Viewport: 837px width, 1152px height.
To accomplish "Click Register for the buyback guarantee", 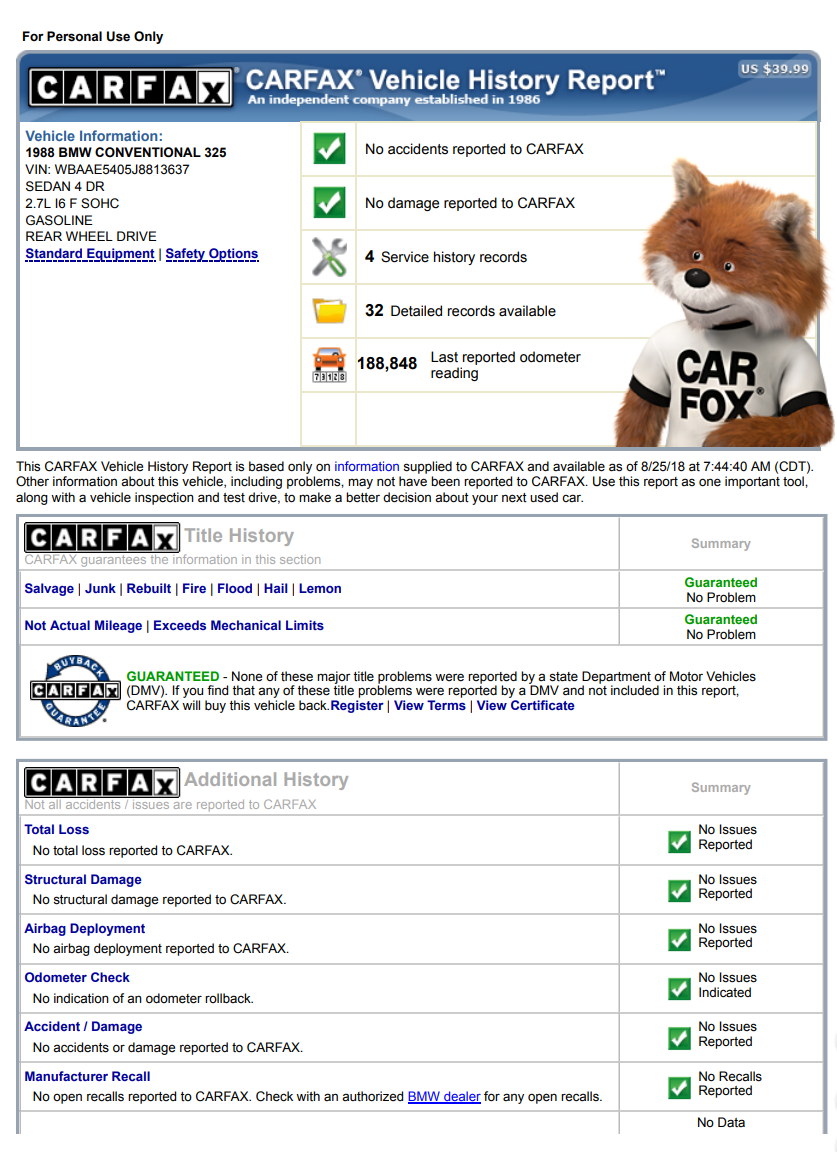I will 356,705.
